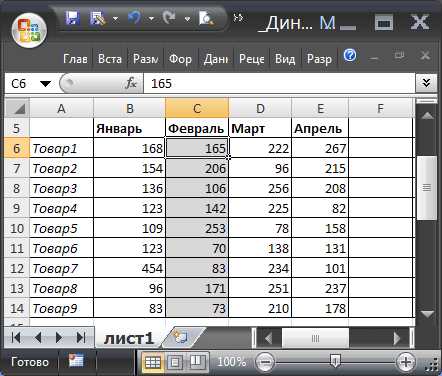Click the horizontal scrollbar thumb

[315, 338]
